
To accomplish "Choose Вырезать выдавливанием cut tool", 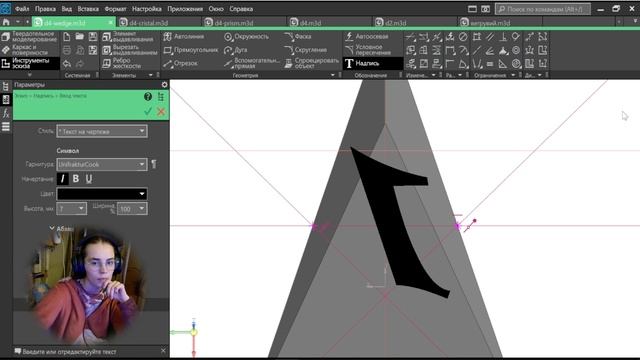I will tap(130, 50).
